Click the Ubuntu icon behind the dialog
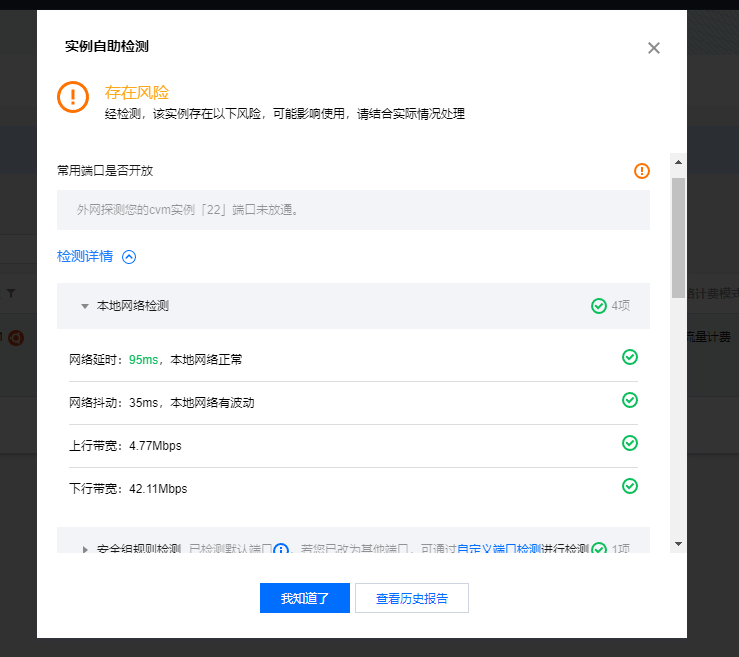The image size is (739, 657). pos(16,338)
